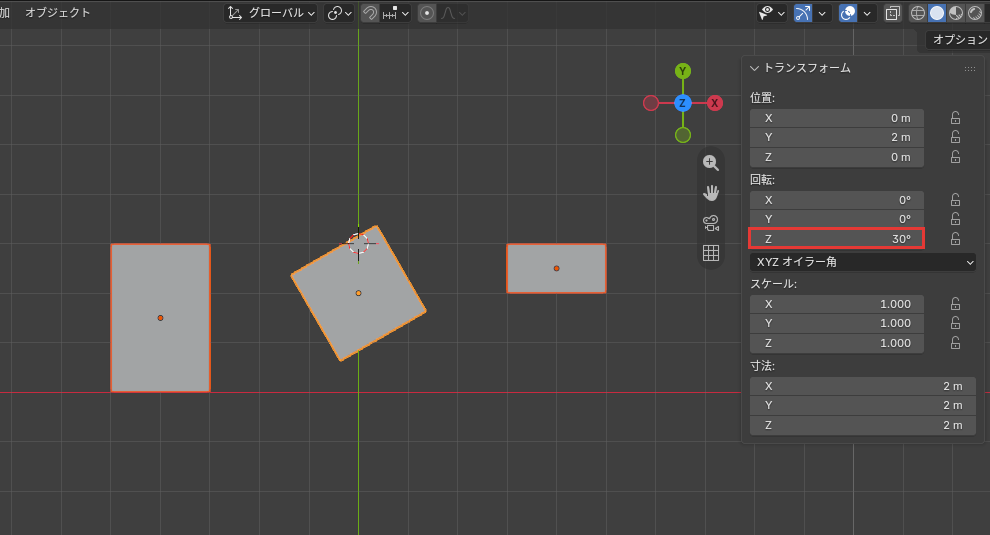Image resolution: width=990 pixels, height=535 pixels.
Task: Toggle lock for scale Z
Action: point(955,343)
